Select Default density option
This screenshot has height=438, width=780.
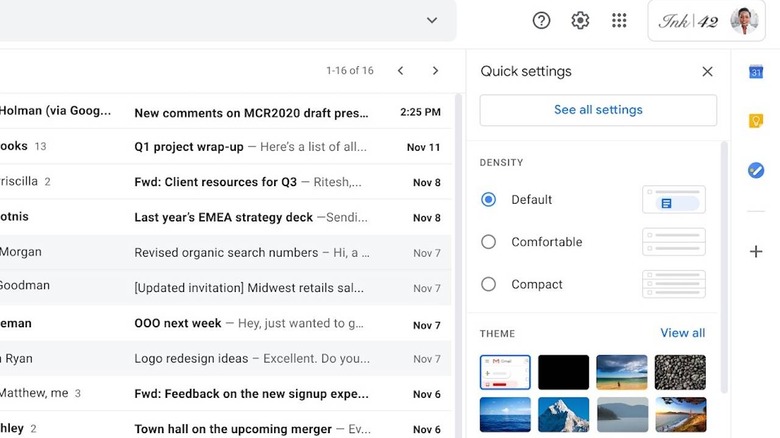click(x=489, y=200)
